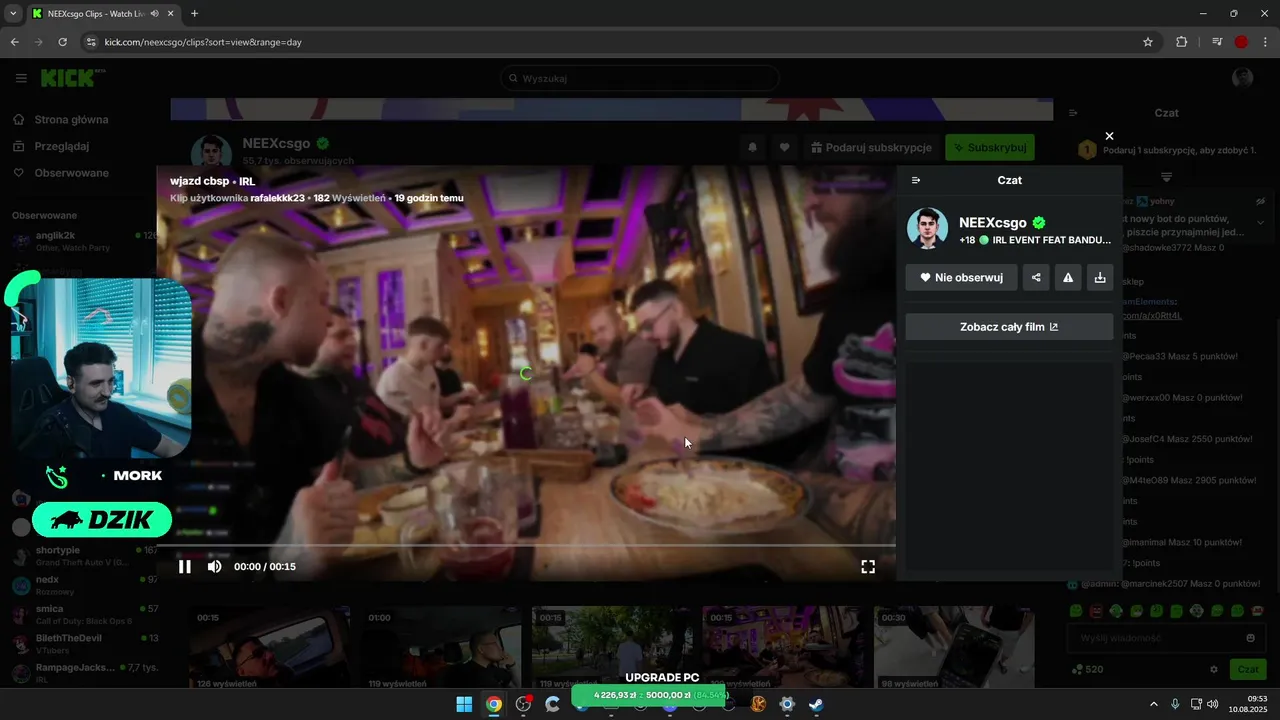Bookmark this page with the star icon
1280x720 pixels.
pos(1148,42)
